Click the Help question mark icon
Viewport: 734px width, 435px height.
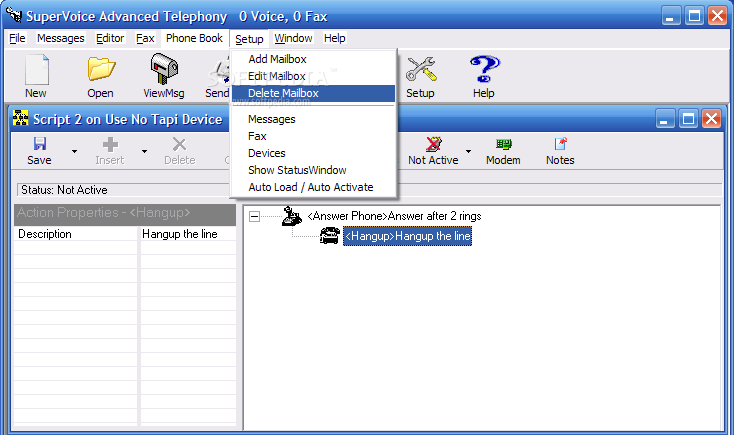tap(484, 69)
